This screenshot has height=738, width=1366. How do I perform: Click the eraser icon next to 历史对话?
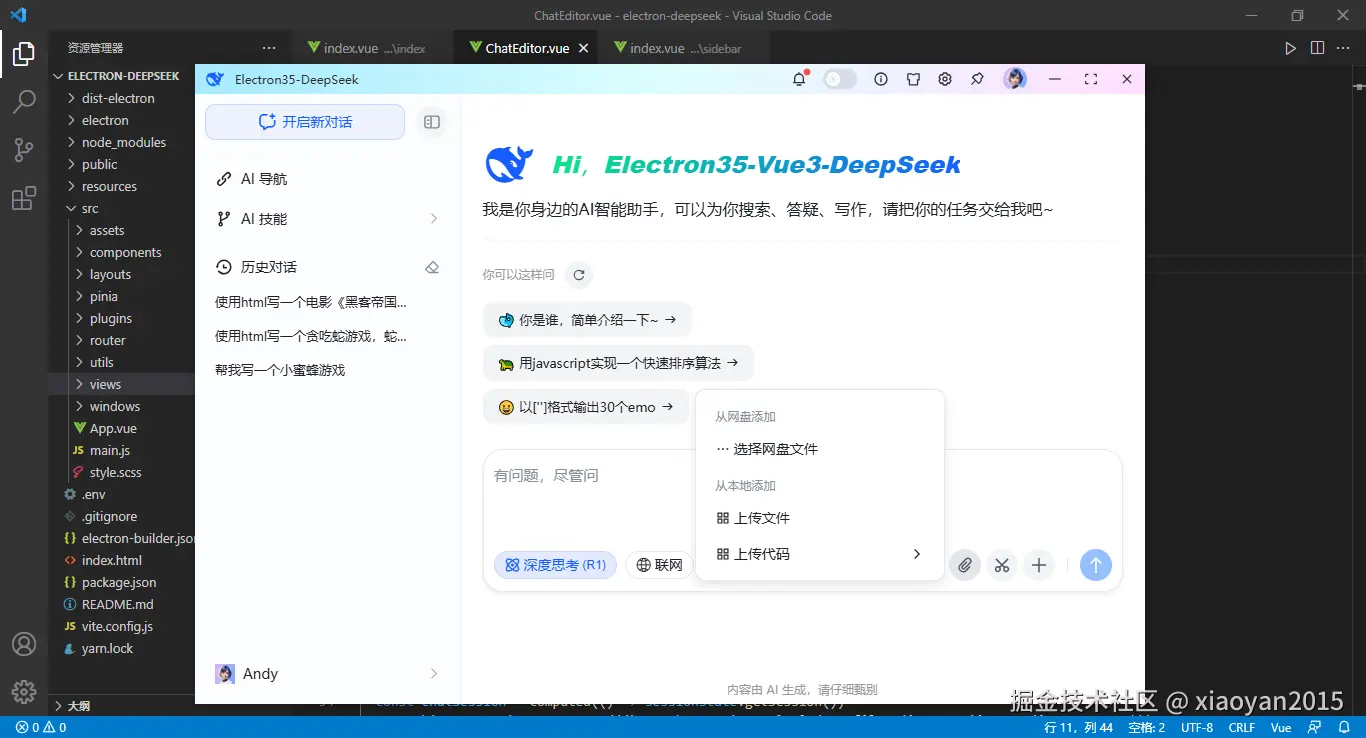tap(432, 267)
